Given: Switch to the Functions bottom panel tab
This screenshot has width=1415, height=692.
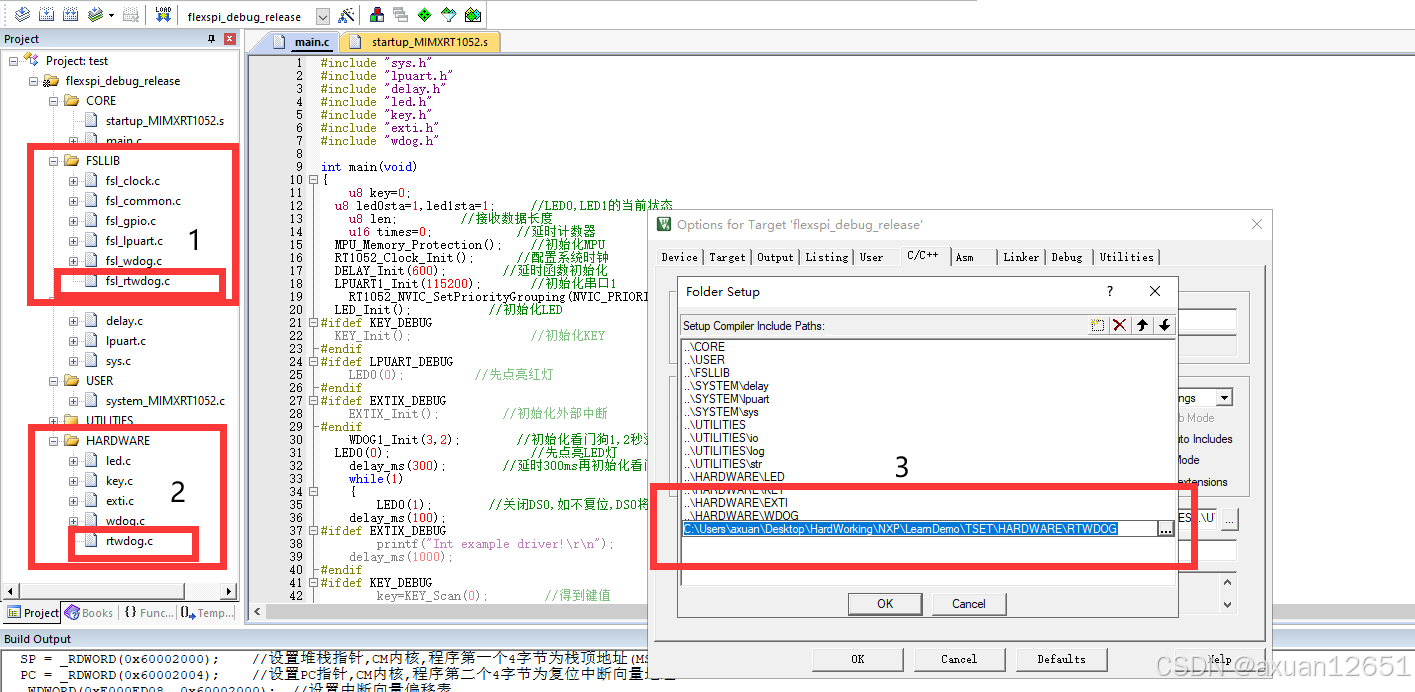Looking at the screenshot, I should tap(148, 613).
